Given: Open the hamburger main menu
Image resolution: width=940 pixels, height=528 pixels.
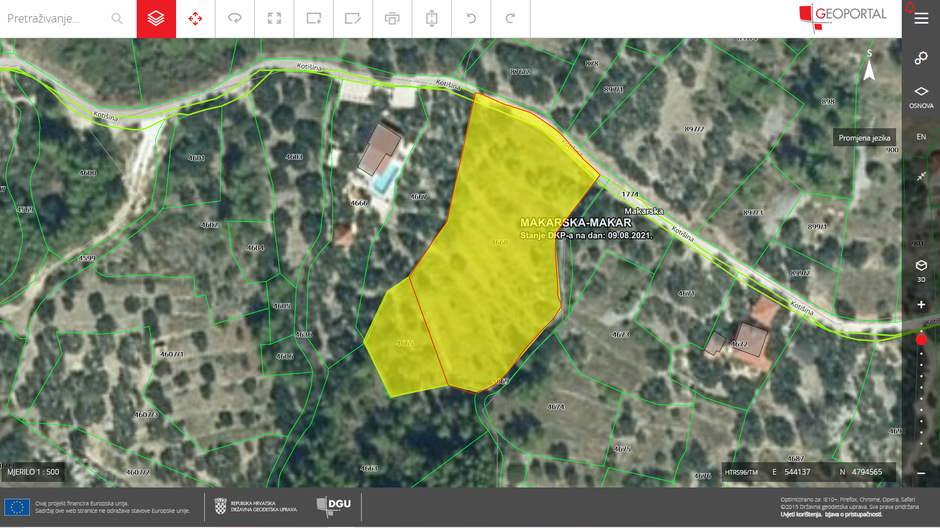Looking at the screenshot, I should click(921, 19).
